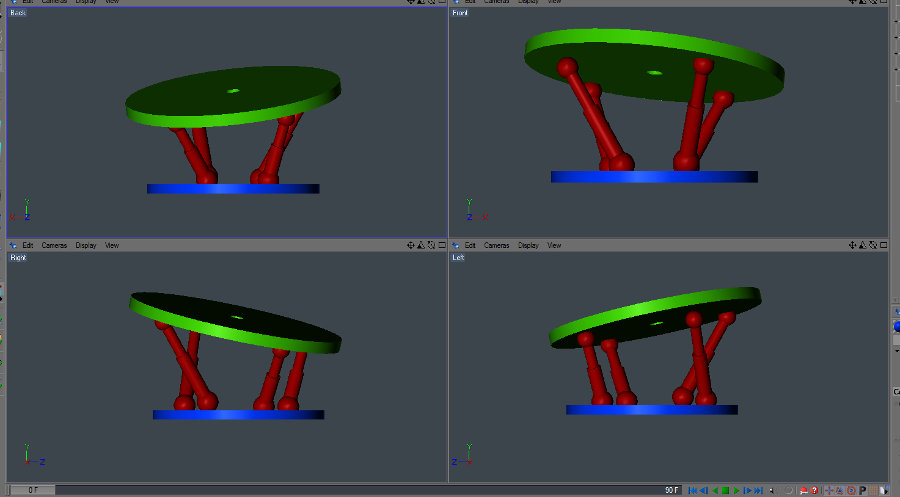The height and width of the screenshot is (497, 900).
Task: Open Cameras menu in Left viewport
Action: (497, 245)
